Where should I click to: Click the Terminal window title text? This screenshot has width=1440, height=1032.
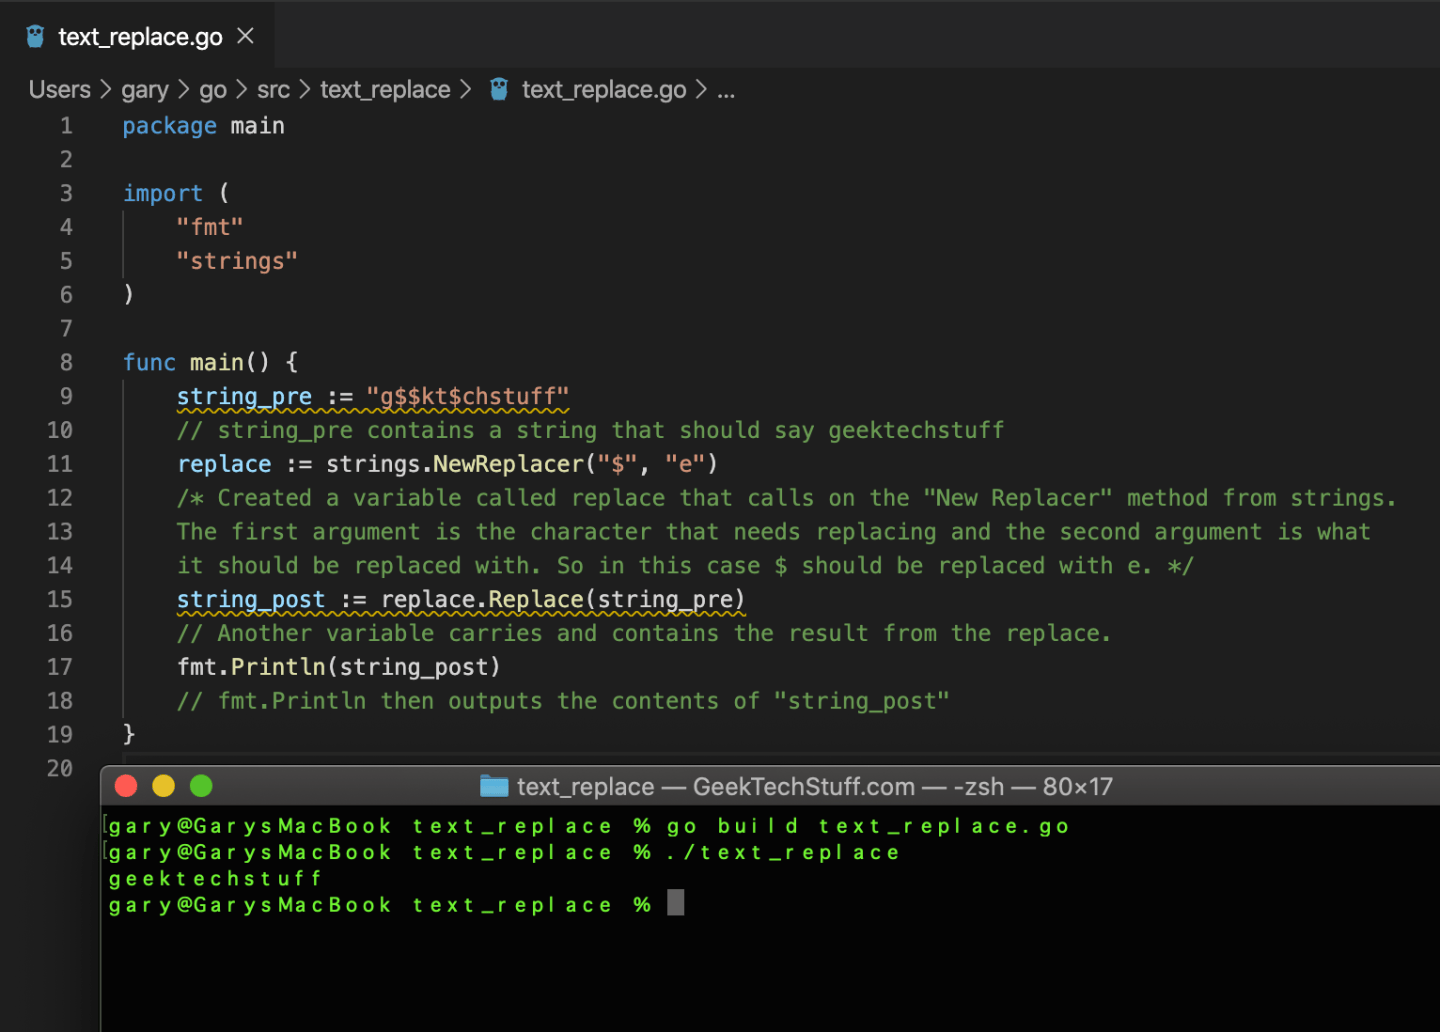[814, 787]
